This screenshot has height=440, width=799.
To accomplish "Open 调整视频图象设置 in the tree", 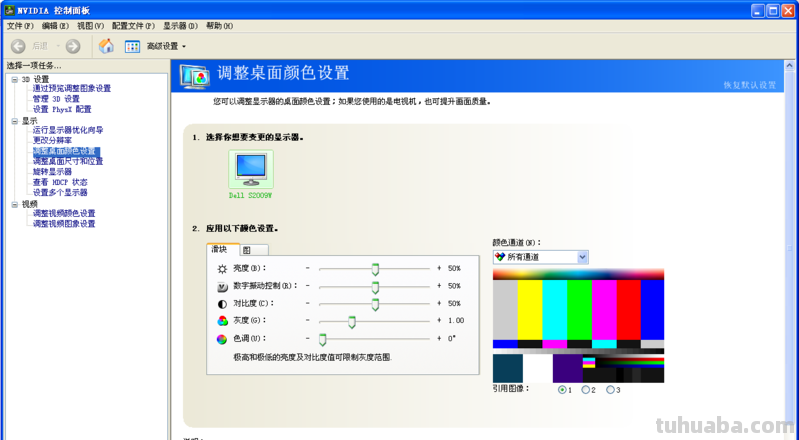I will point(64,223).
